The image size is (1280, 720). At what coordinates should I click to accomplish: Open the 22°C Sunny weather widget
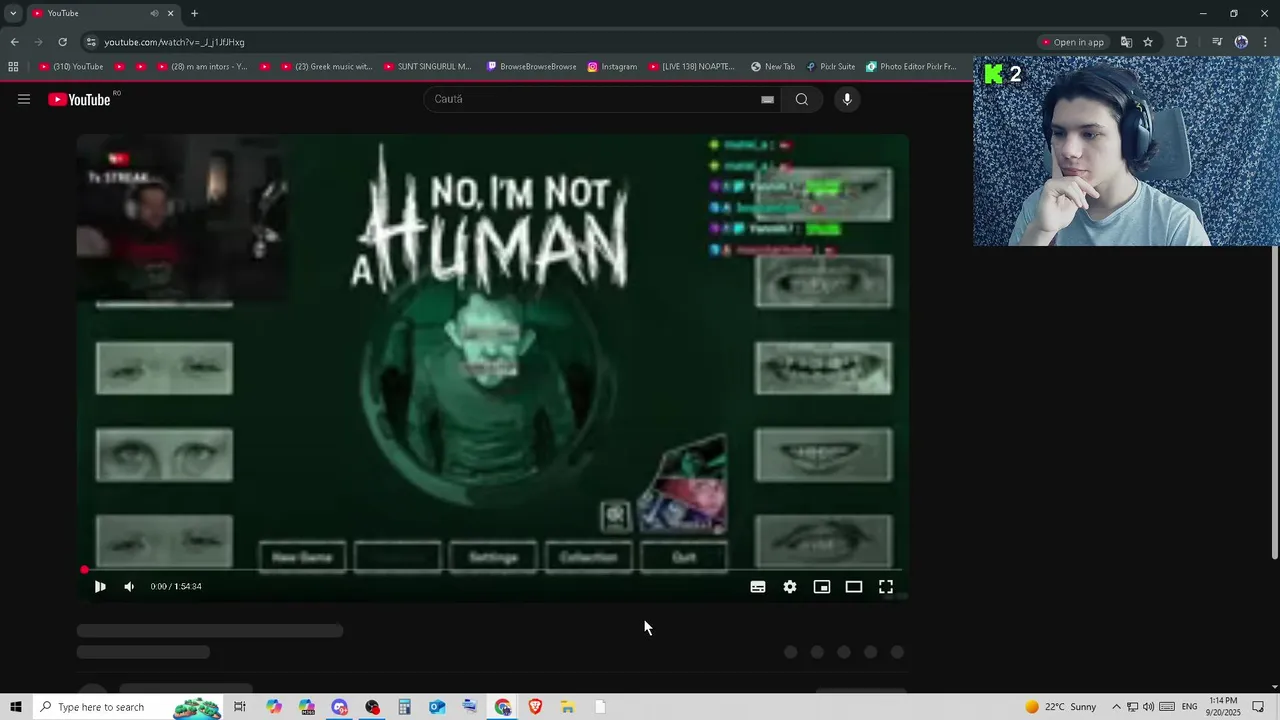pyautogui.click(x=1061, y=707)
